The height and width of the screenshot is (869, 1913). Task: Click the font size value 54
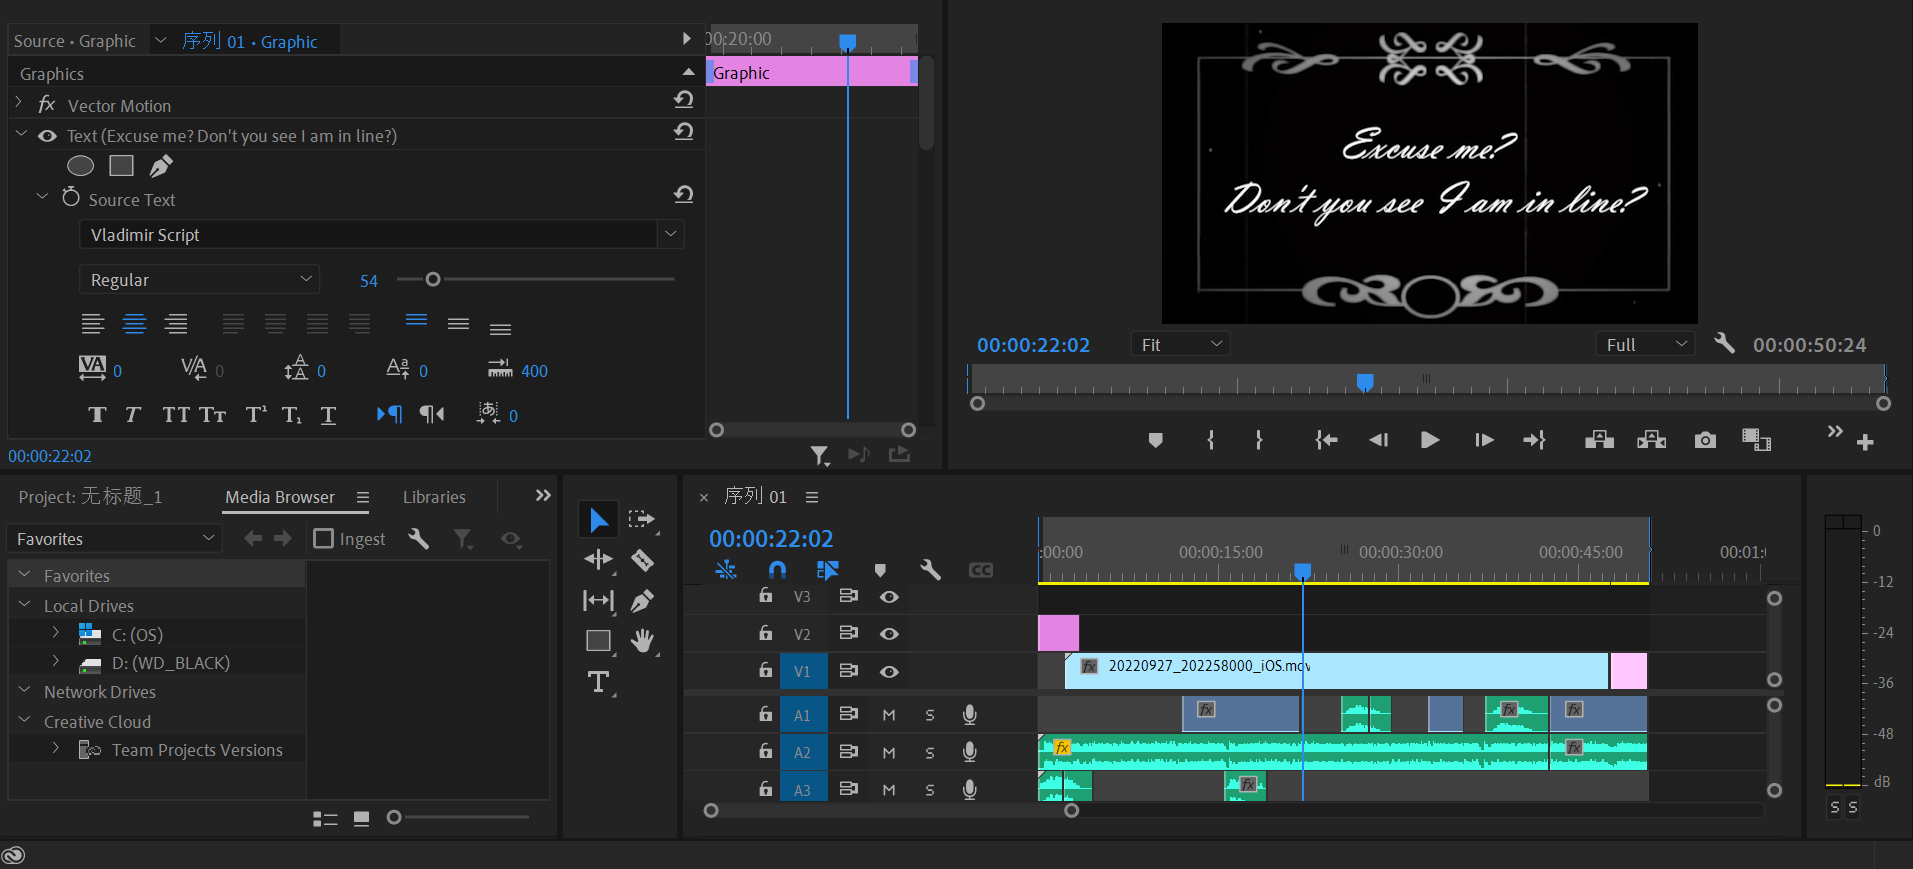pos(369,281)
